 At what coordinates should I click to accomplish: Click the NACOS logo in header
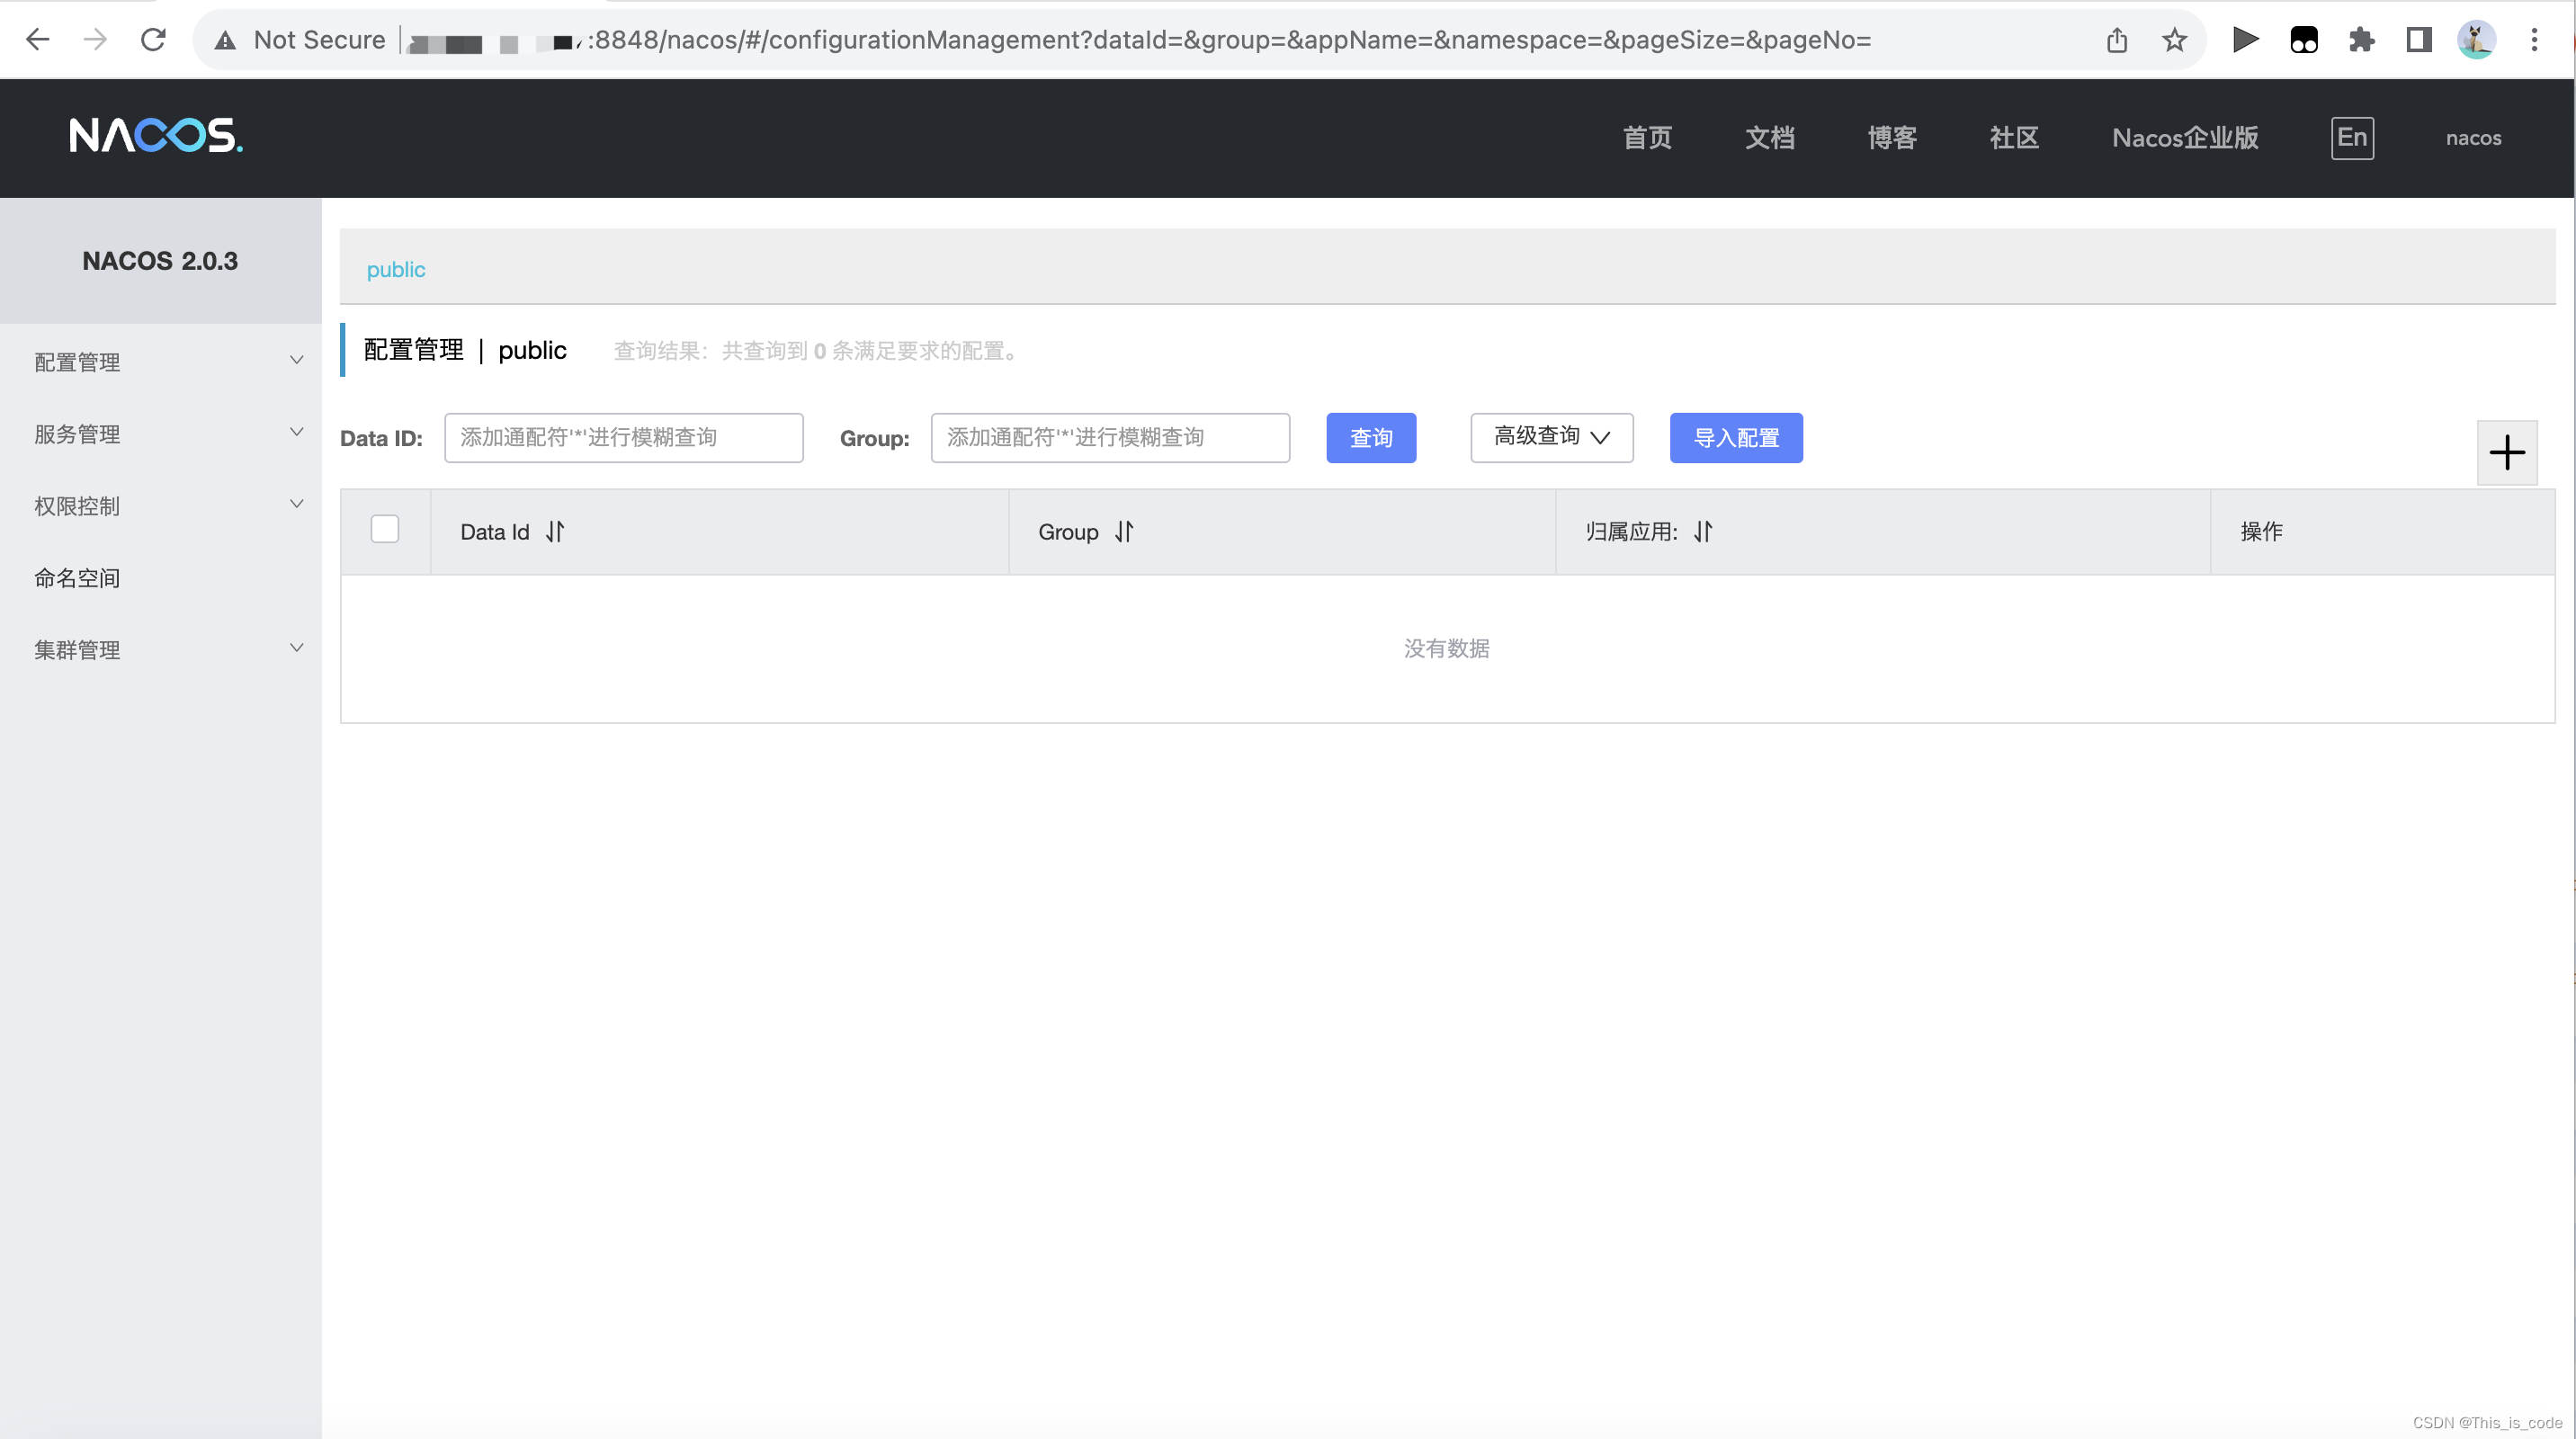click(155, 136)
